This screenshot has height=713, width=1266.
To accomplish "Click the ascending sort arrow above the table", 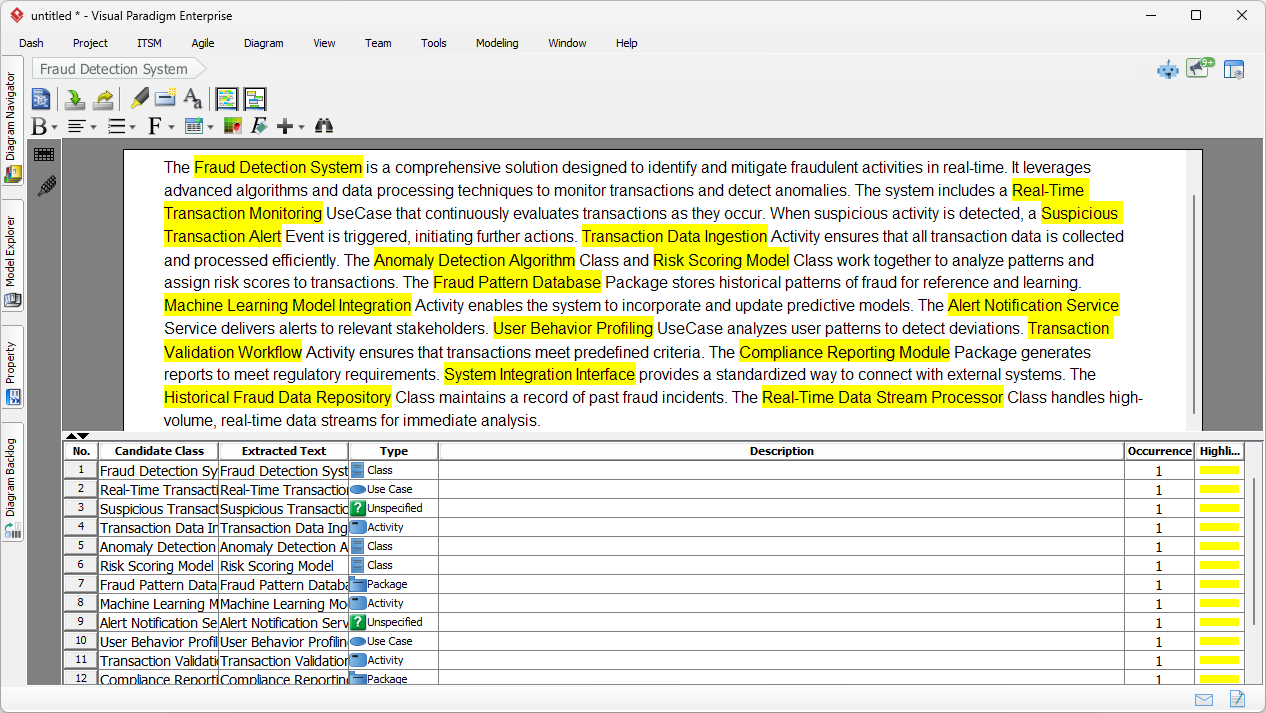I will (69, 435).
